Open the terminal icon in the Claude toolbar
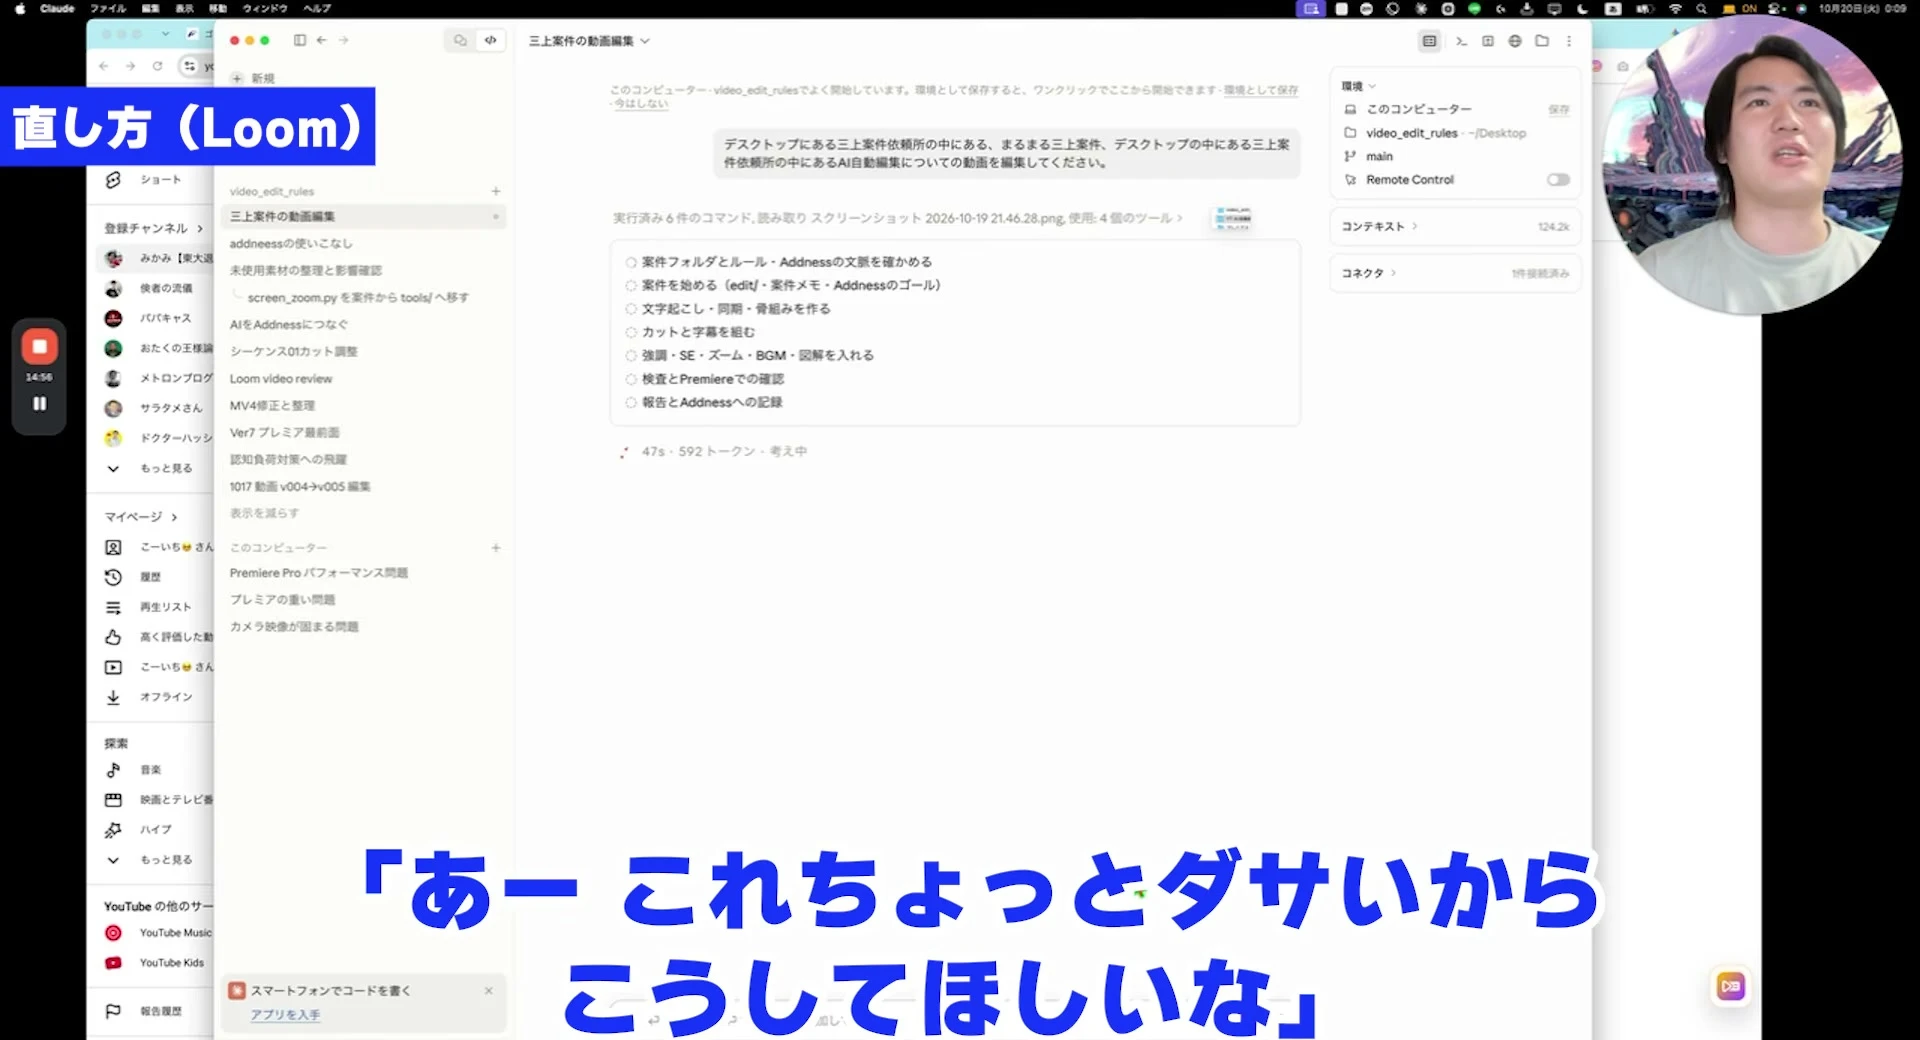 (x=1461, y=41)
